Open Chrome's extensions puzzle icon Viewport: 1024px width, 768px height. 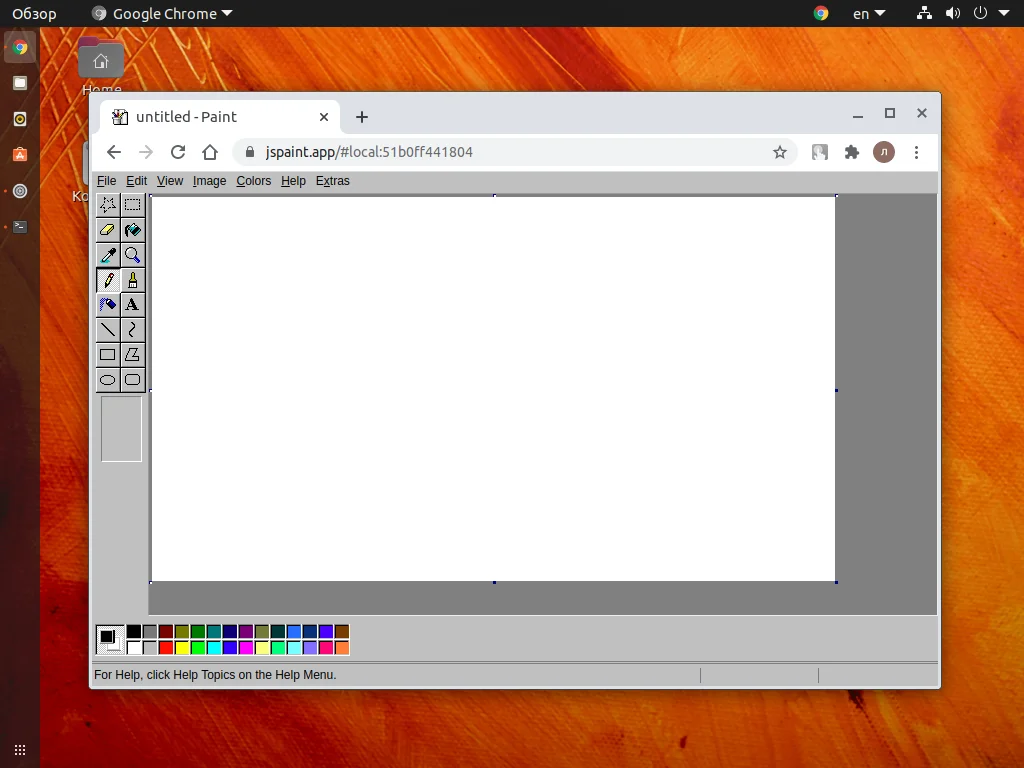click(852, 152)
